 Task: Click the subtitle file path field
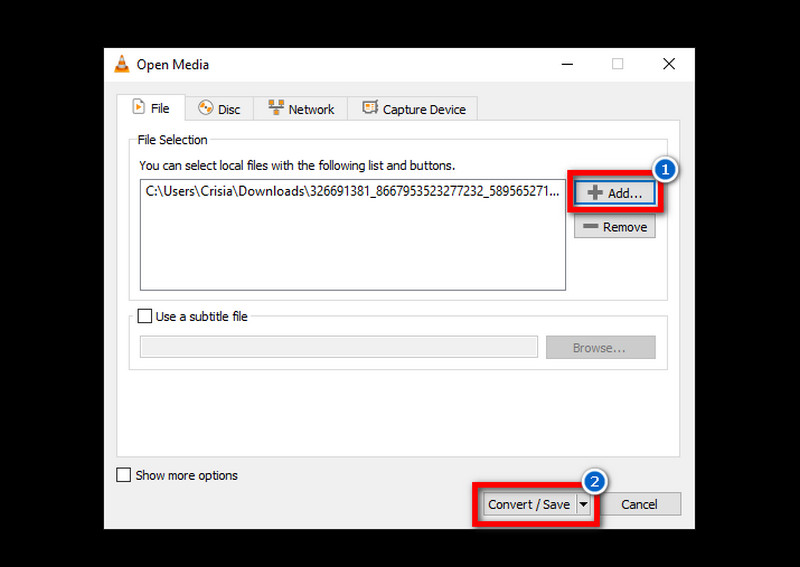(x=338, y=348)
